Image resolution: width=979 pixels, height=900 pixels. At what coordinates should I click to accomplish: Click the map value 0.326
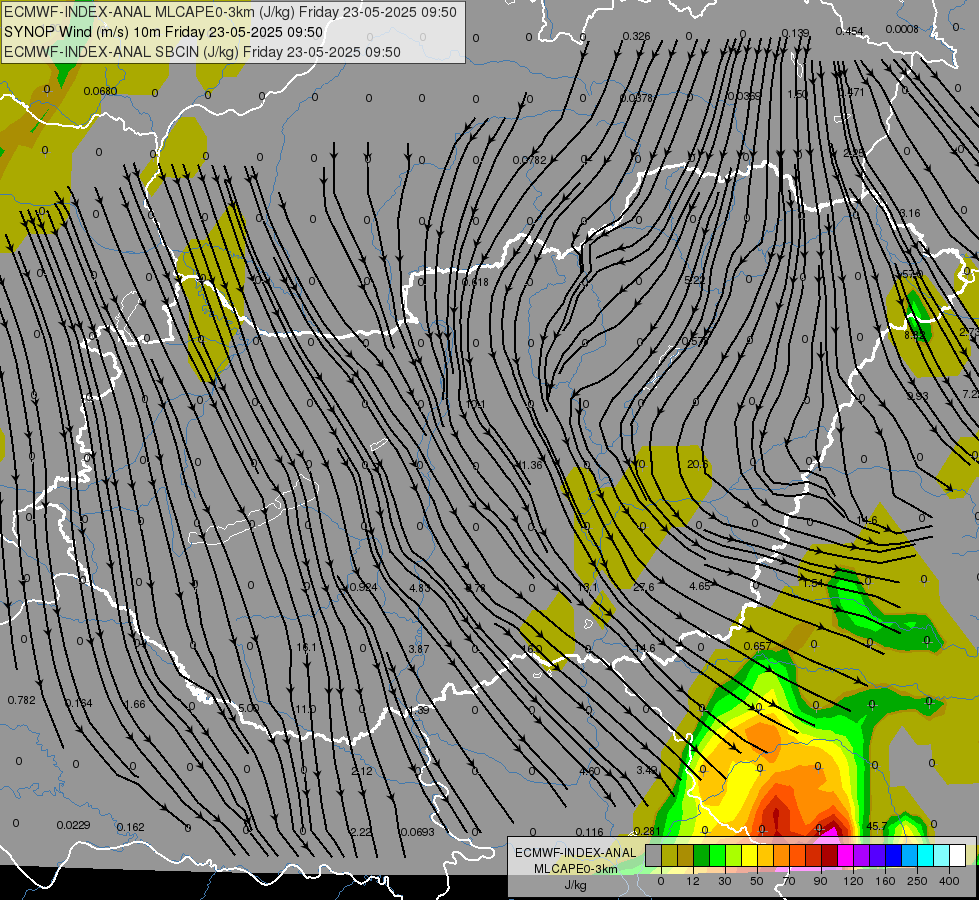(x=636, y=36)
